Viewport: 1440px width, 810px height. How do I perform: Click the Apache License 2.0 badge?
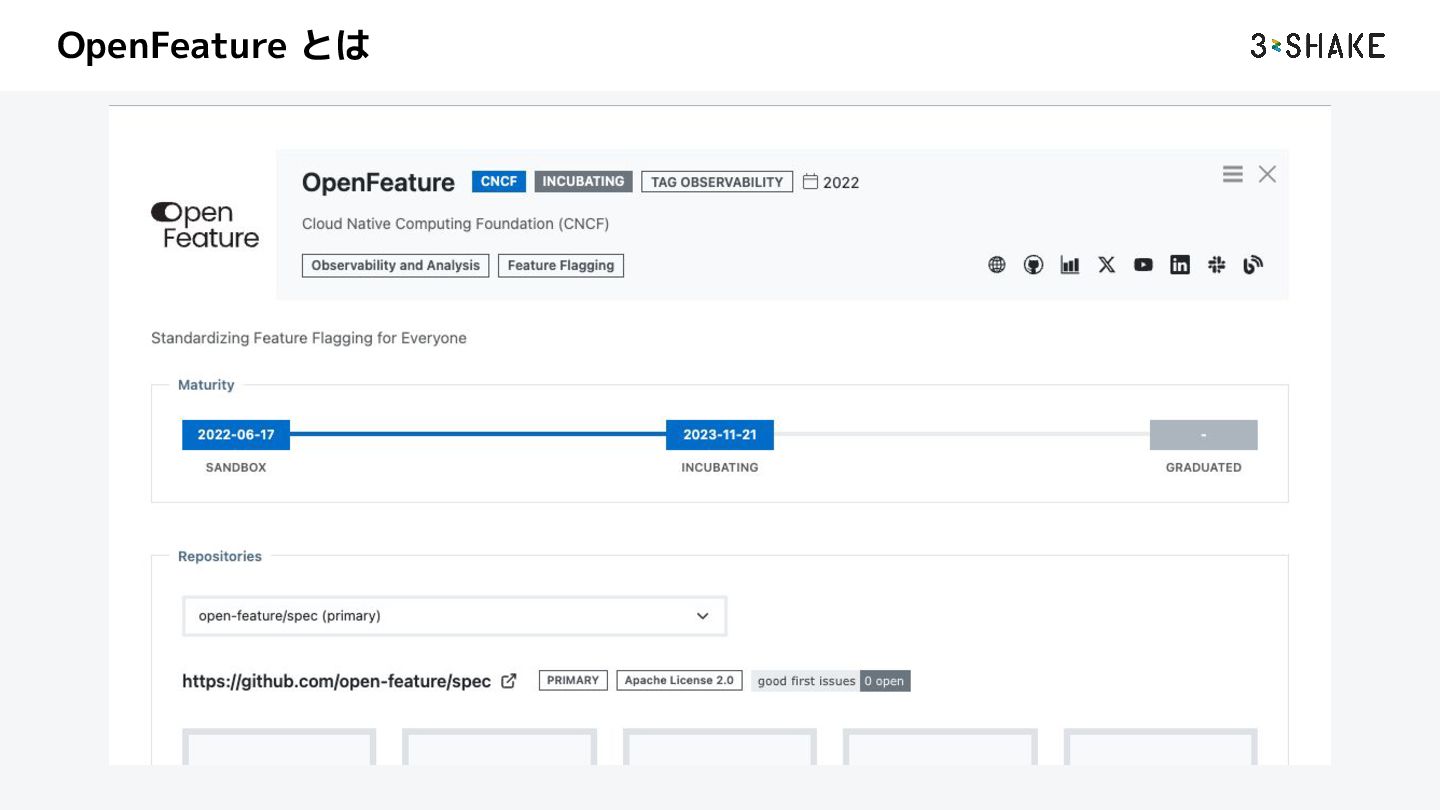tap(679, 680)
